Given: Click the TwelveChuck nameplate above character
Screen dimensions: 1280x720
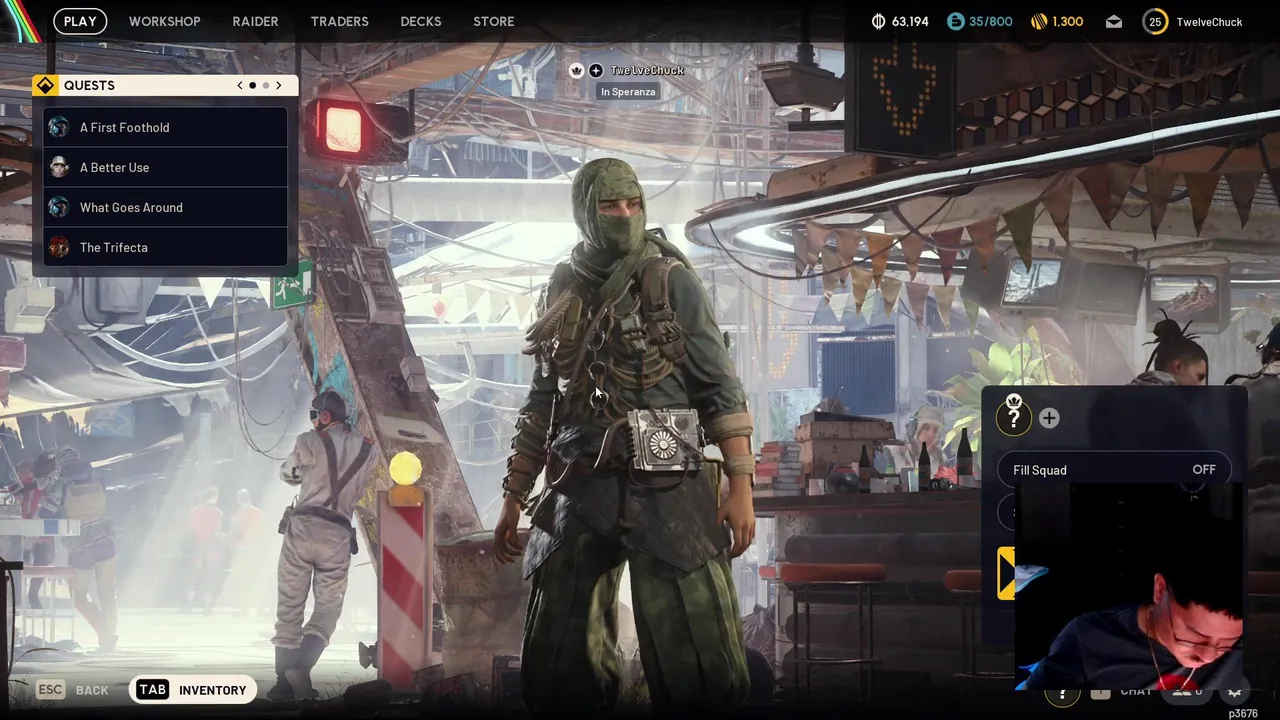Looking at the screenshot, I should [x=647, y=70].
